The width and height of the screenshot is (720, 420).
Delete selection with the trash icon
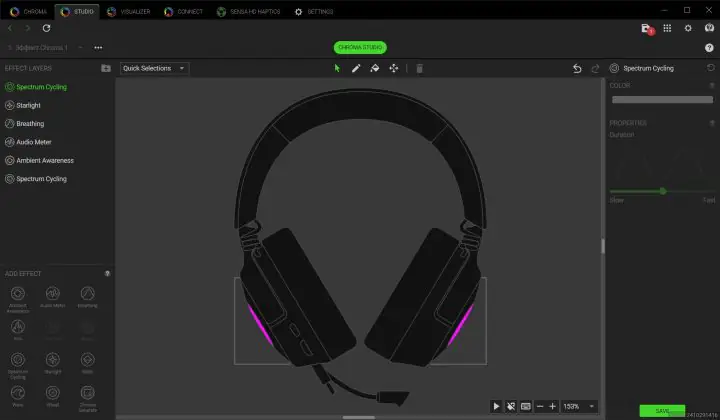tap(419, 68)
